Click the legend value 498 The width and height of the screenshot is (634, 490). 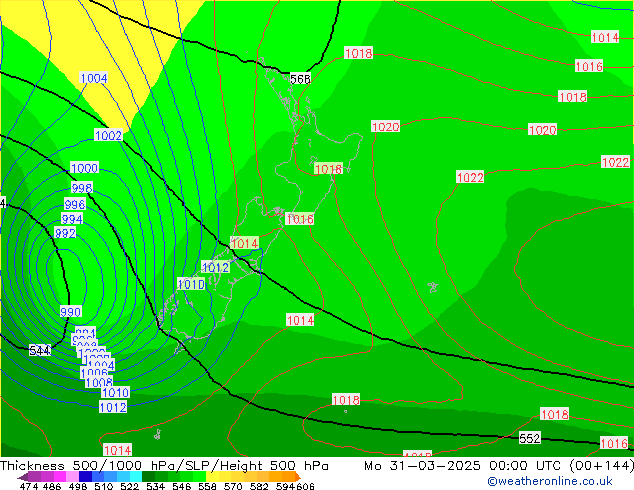pyautogui.click(x=78, y=486)
